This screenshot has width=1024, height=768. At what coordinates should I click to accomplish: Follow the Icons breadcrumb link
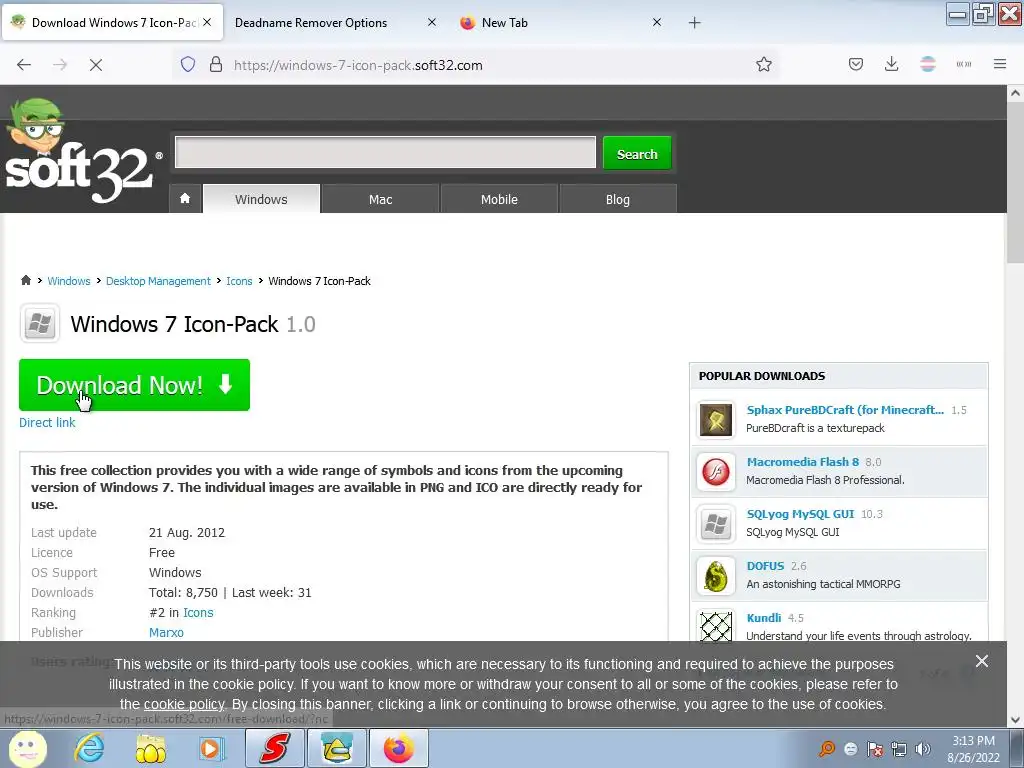pyautogui.click(x=239, y=281)
